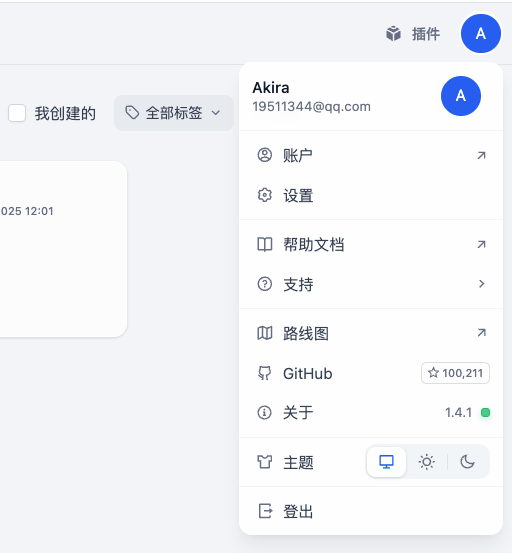The height and width of the screenshot is (553, 512).
Task: Open 帮助文档 help docs
Action: click(371, 244)
